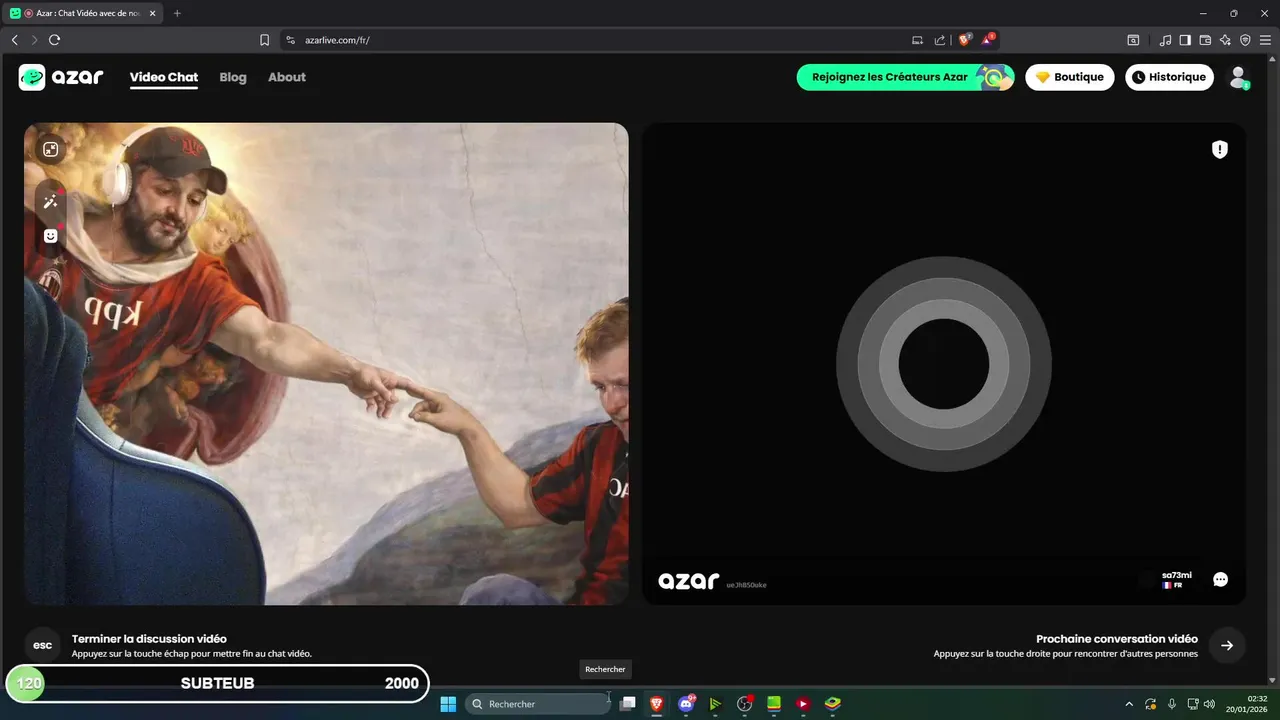
Task: Click the red play-button app taskbar icon
Action: tap(802, 704)
